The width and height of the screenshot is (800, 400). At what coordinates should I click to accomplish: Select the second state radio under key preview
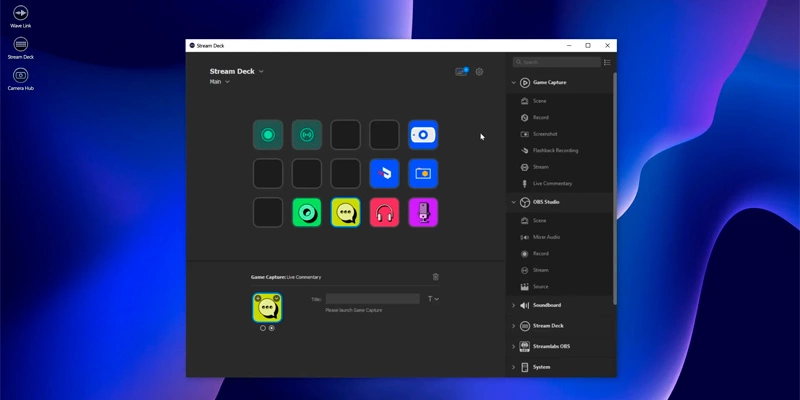coord(271,328)
